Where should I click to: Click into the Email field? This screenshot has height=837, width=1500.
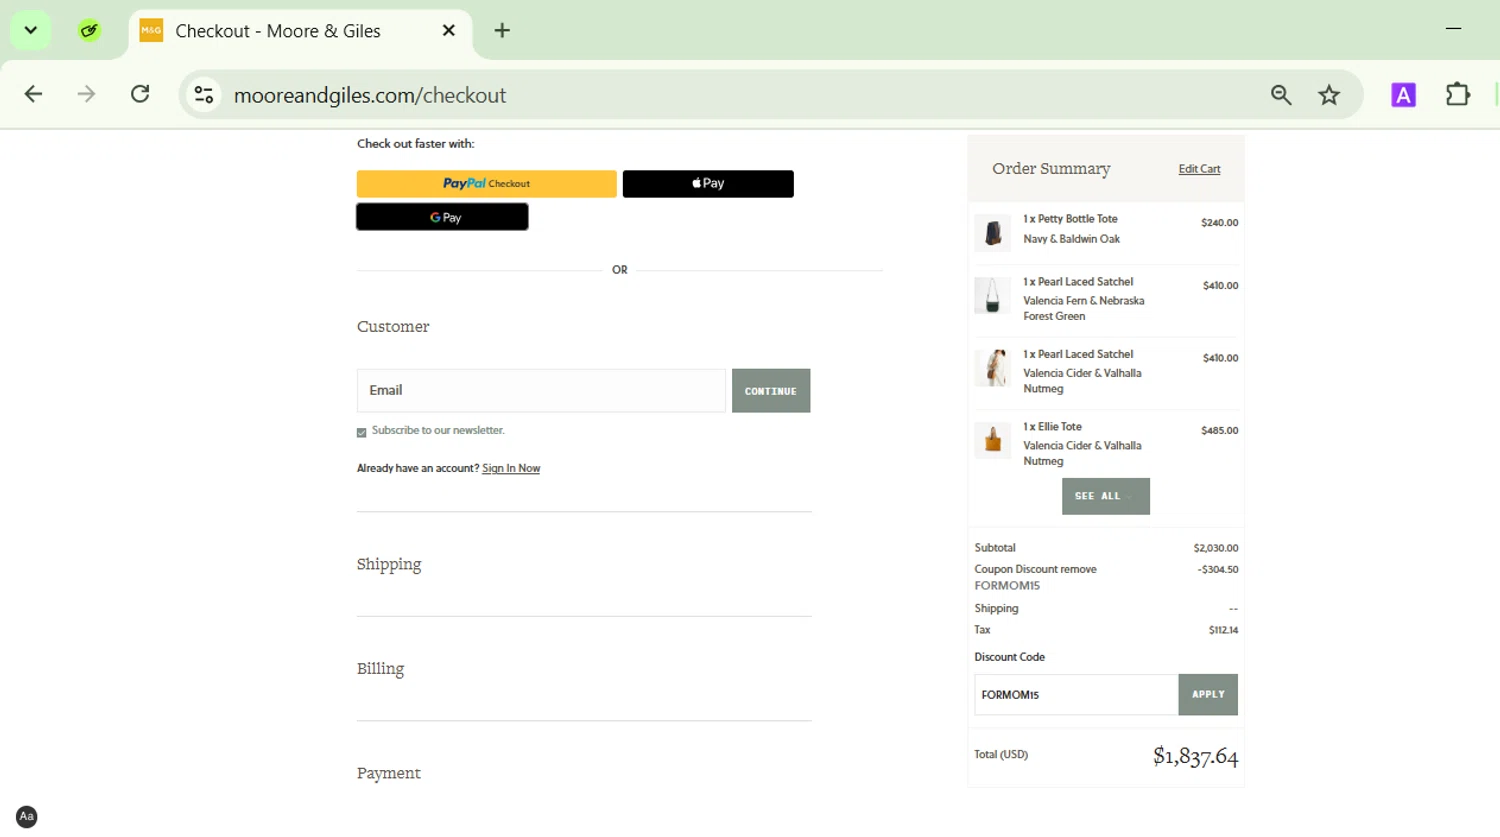pyautogui.click(x=541, y=391)
